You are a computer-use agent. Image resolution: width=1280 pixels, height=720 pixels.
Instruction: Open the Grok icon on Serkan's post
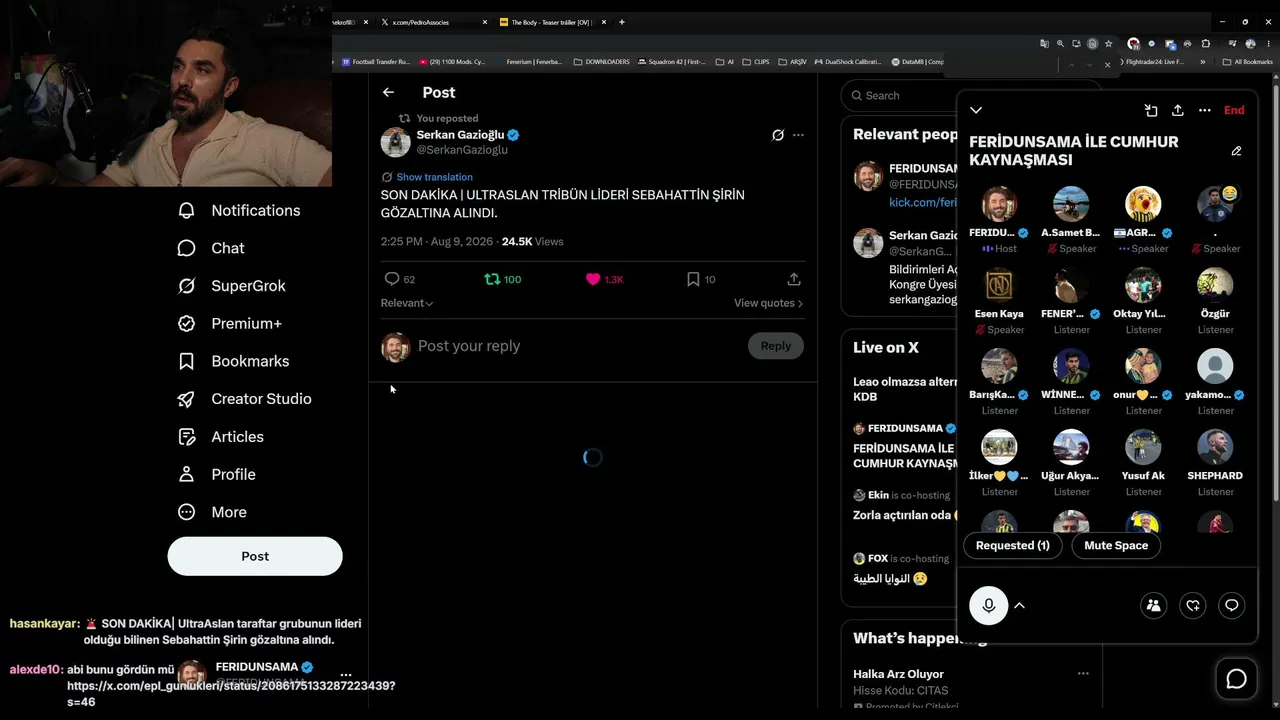point(777,135)
